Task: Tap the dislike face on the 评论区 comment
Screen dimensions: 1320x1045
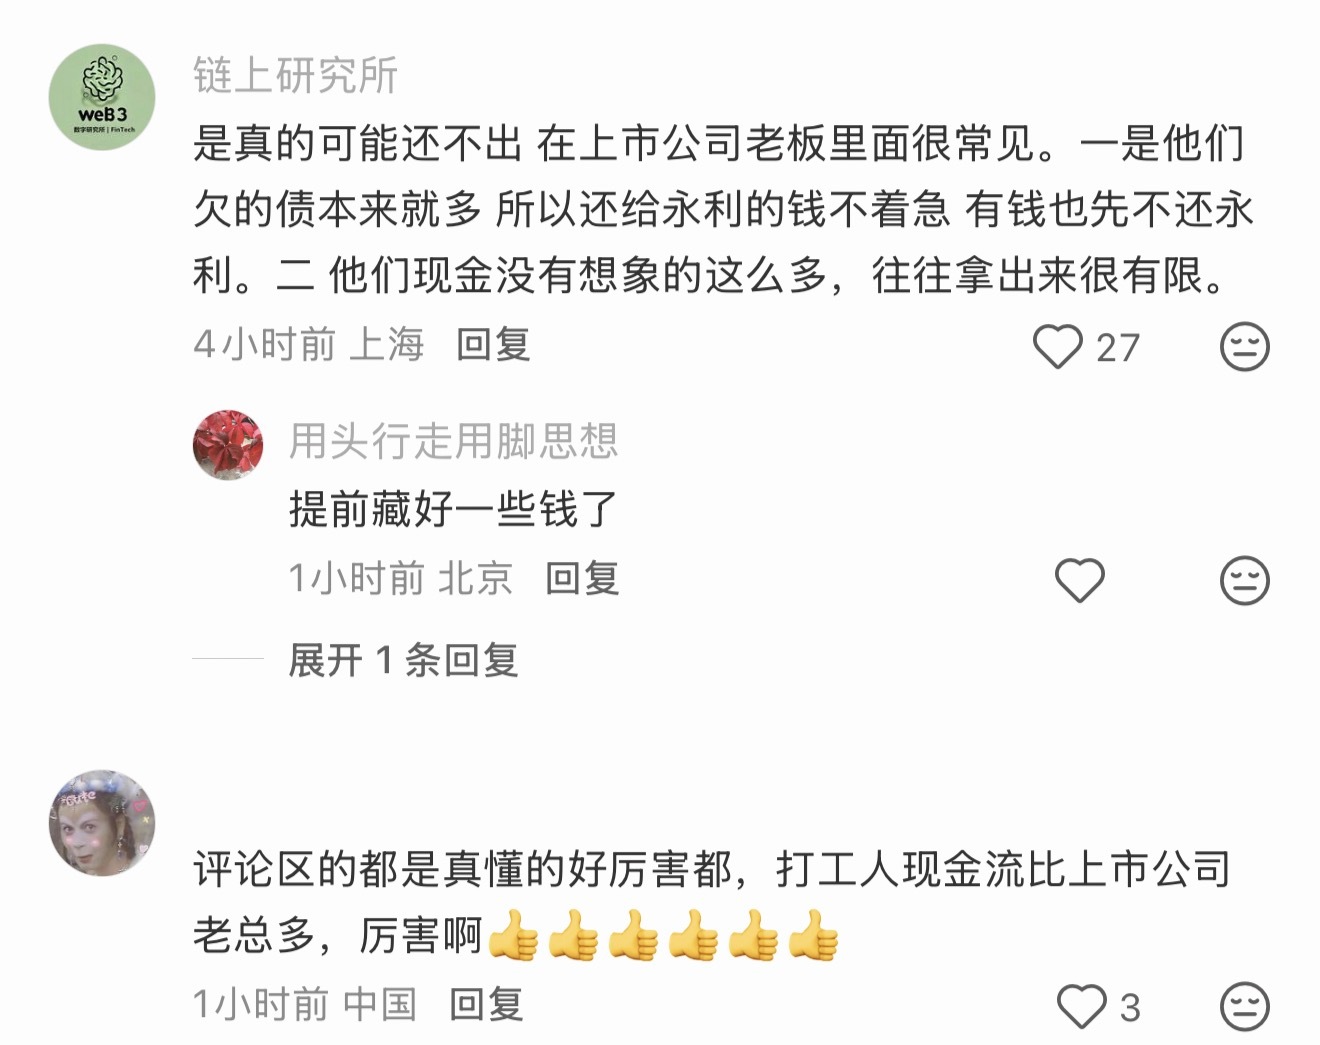Action: (x=1245, y=1006)
